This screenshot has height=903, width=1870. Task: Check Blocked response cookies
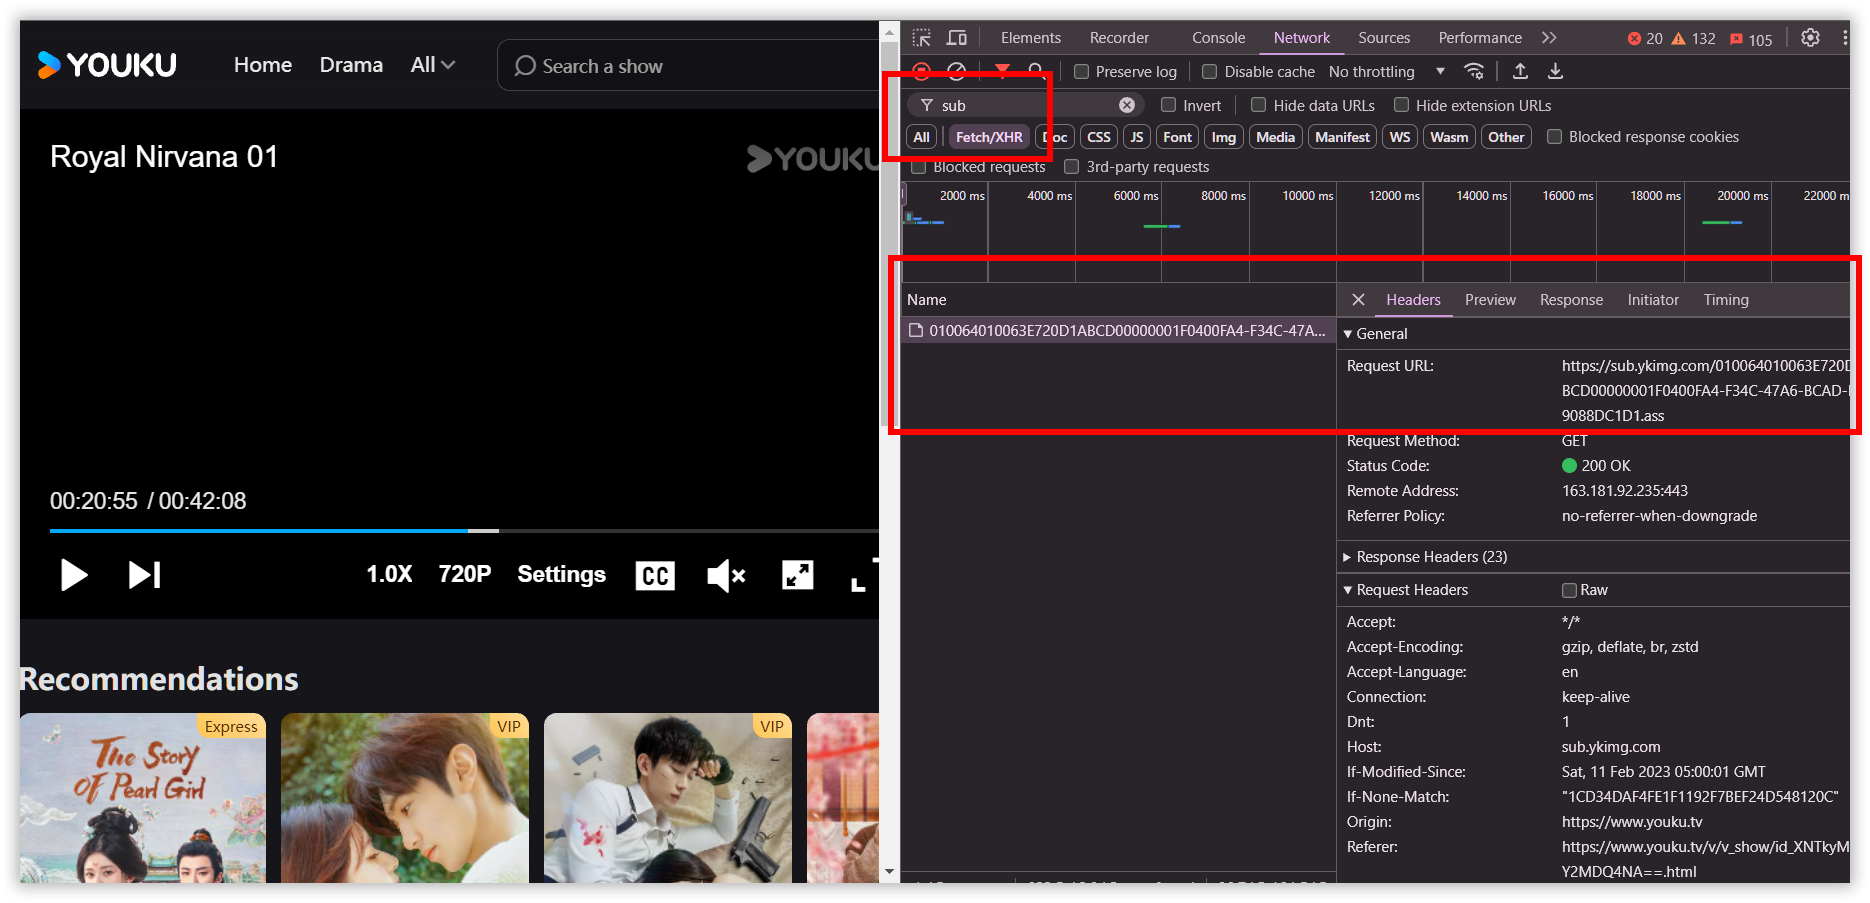(1554, 137)
